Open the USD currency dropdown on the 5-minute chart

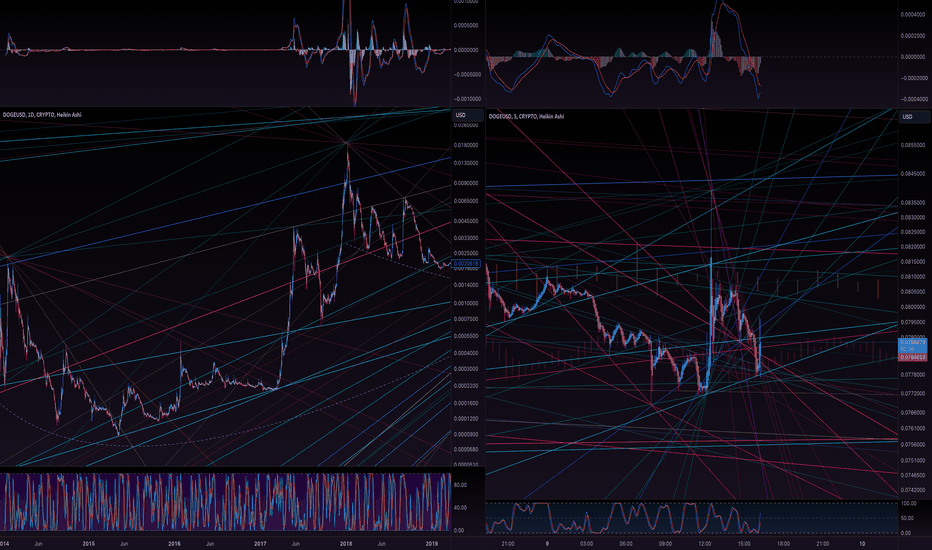[x=914, y=117]
